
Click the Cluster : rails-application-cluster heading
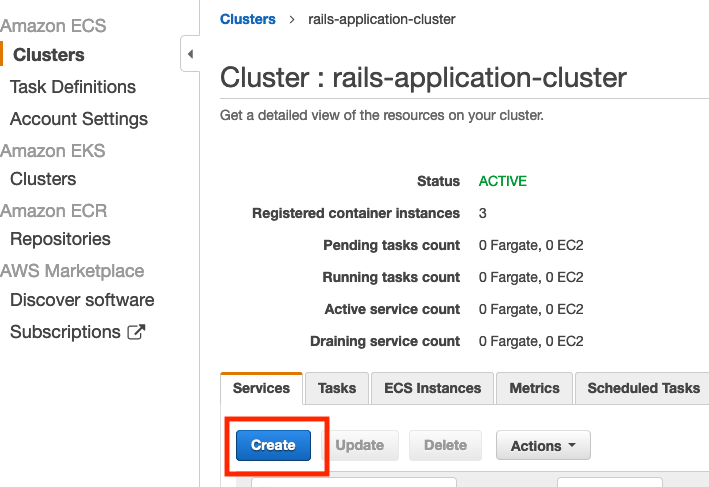423,77
